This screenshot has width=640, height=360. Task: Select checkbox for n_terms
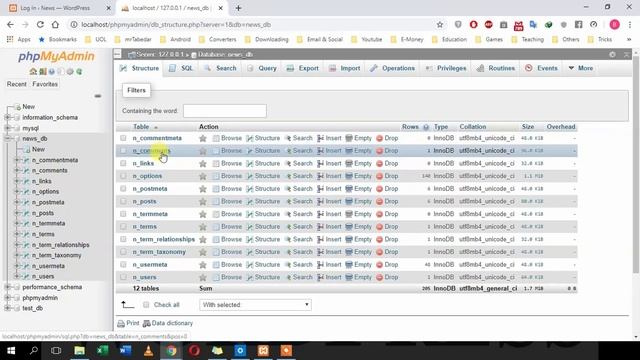pos(123,227)
